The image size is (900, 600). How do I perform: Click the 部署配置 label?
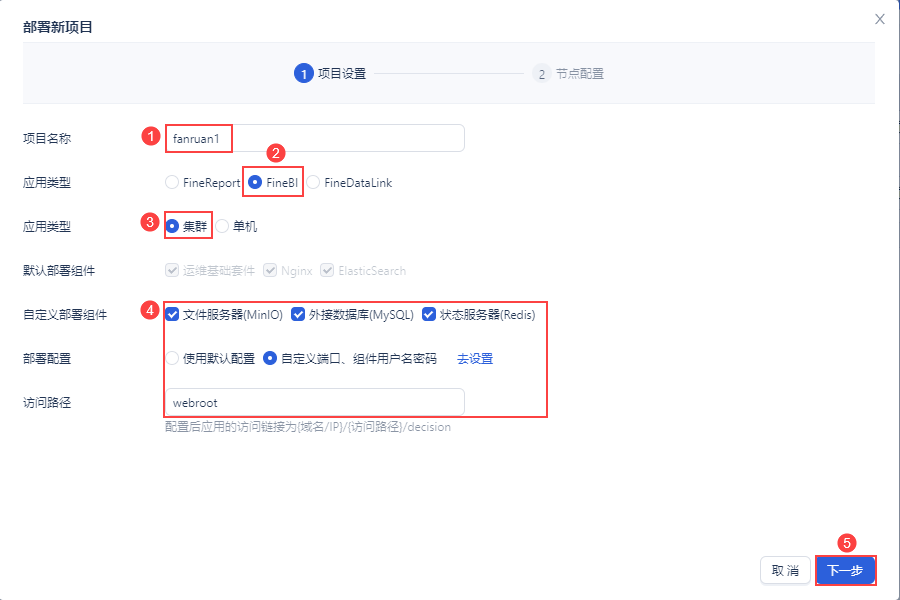coord(47,358)
